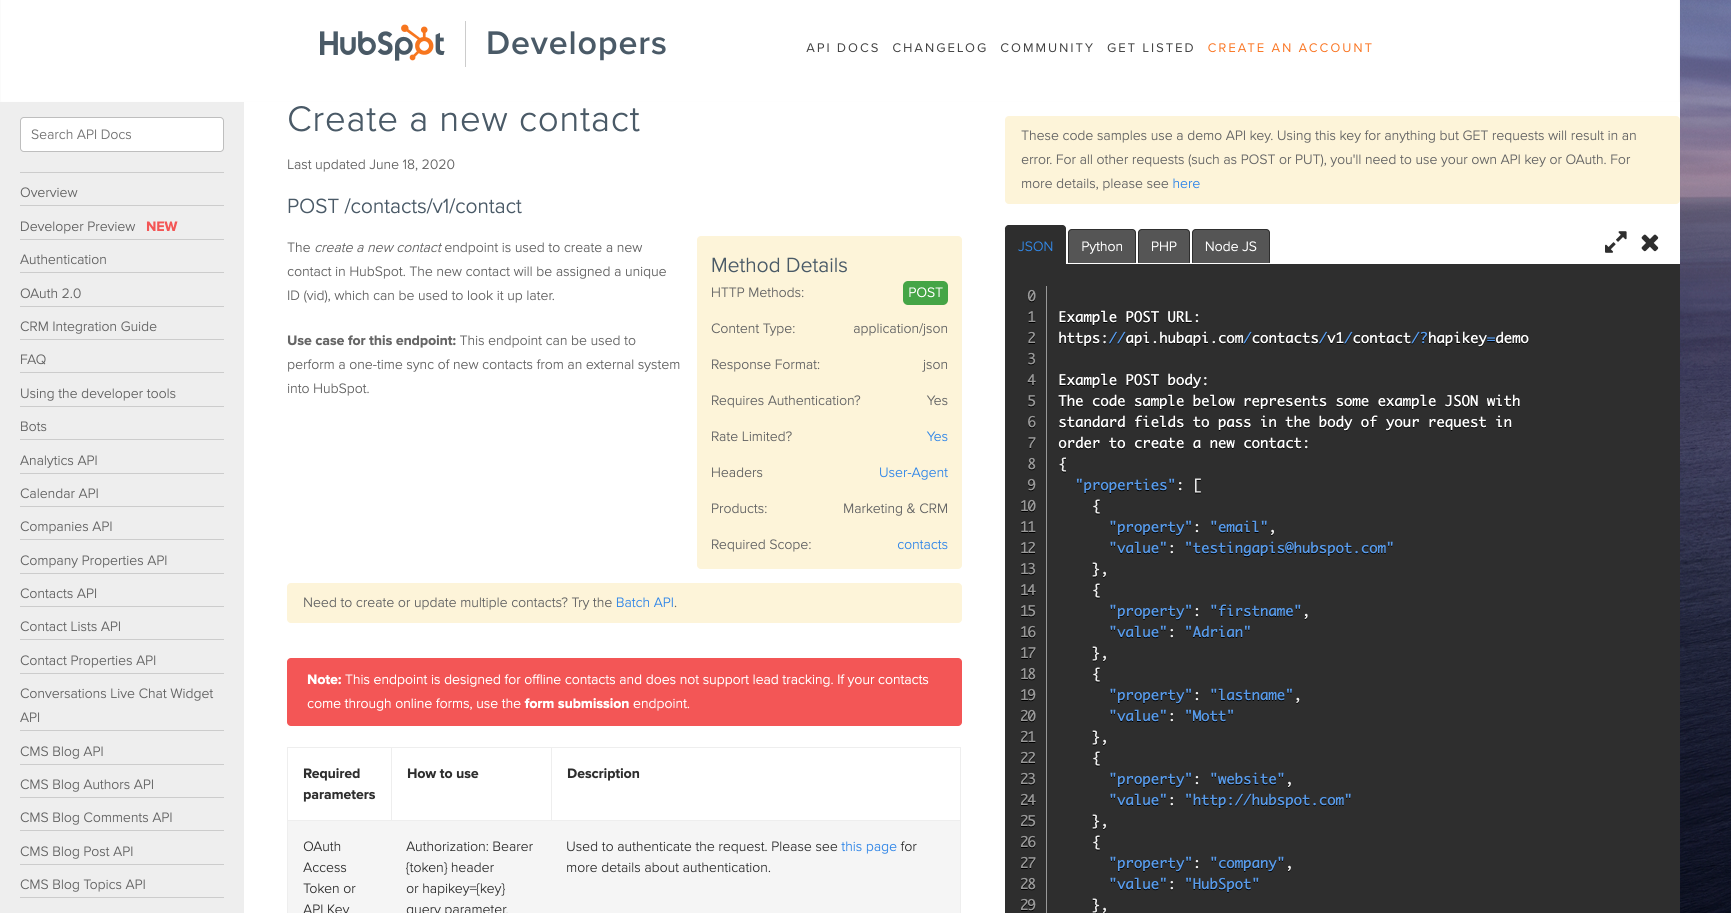This screenshot has height=913, width=1731.
Task: Click the 'contacts' required scope link
Action: [x=922, y=544]
